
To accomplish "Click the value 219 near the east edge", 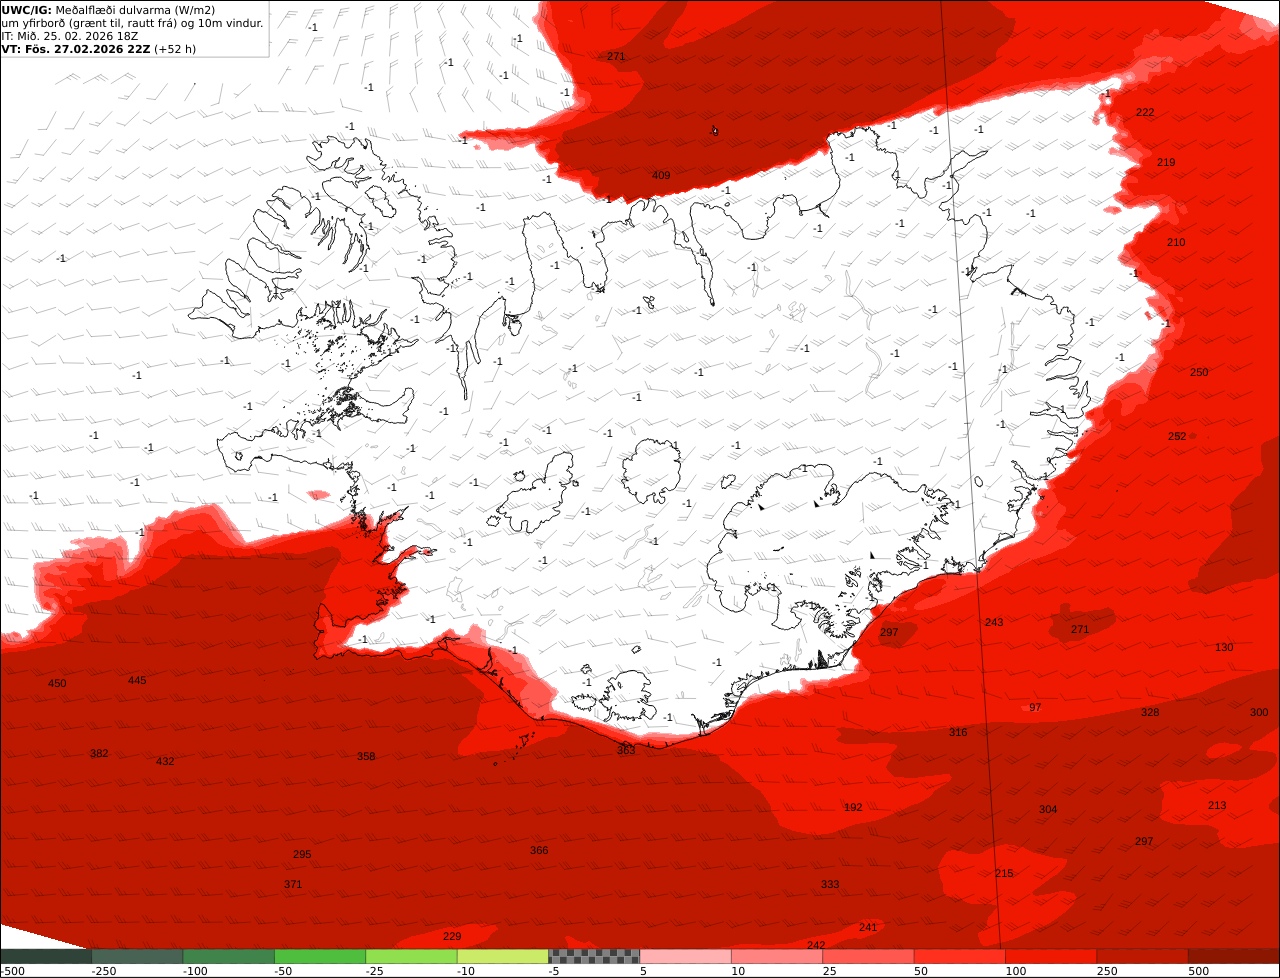I will [1166, 162].
